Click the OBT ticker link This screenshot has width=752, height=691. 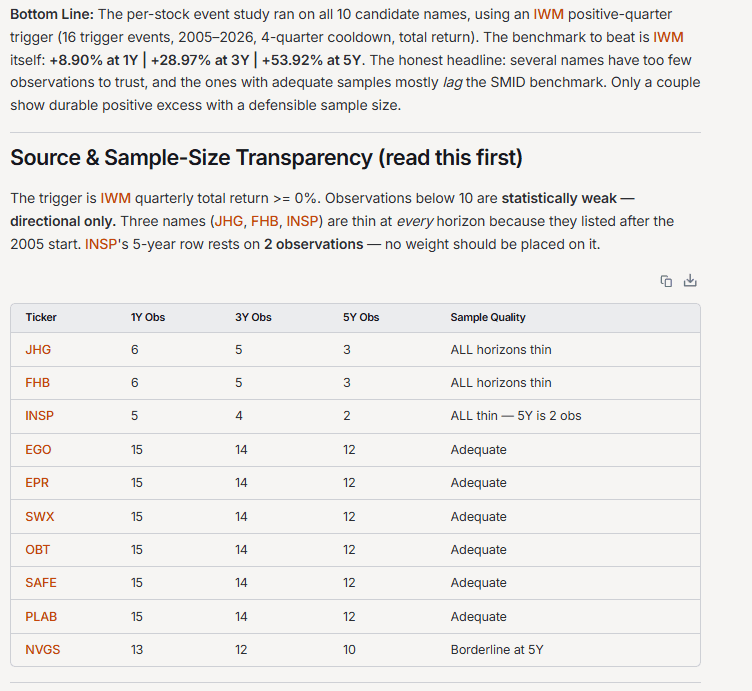tap(37, 550)
